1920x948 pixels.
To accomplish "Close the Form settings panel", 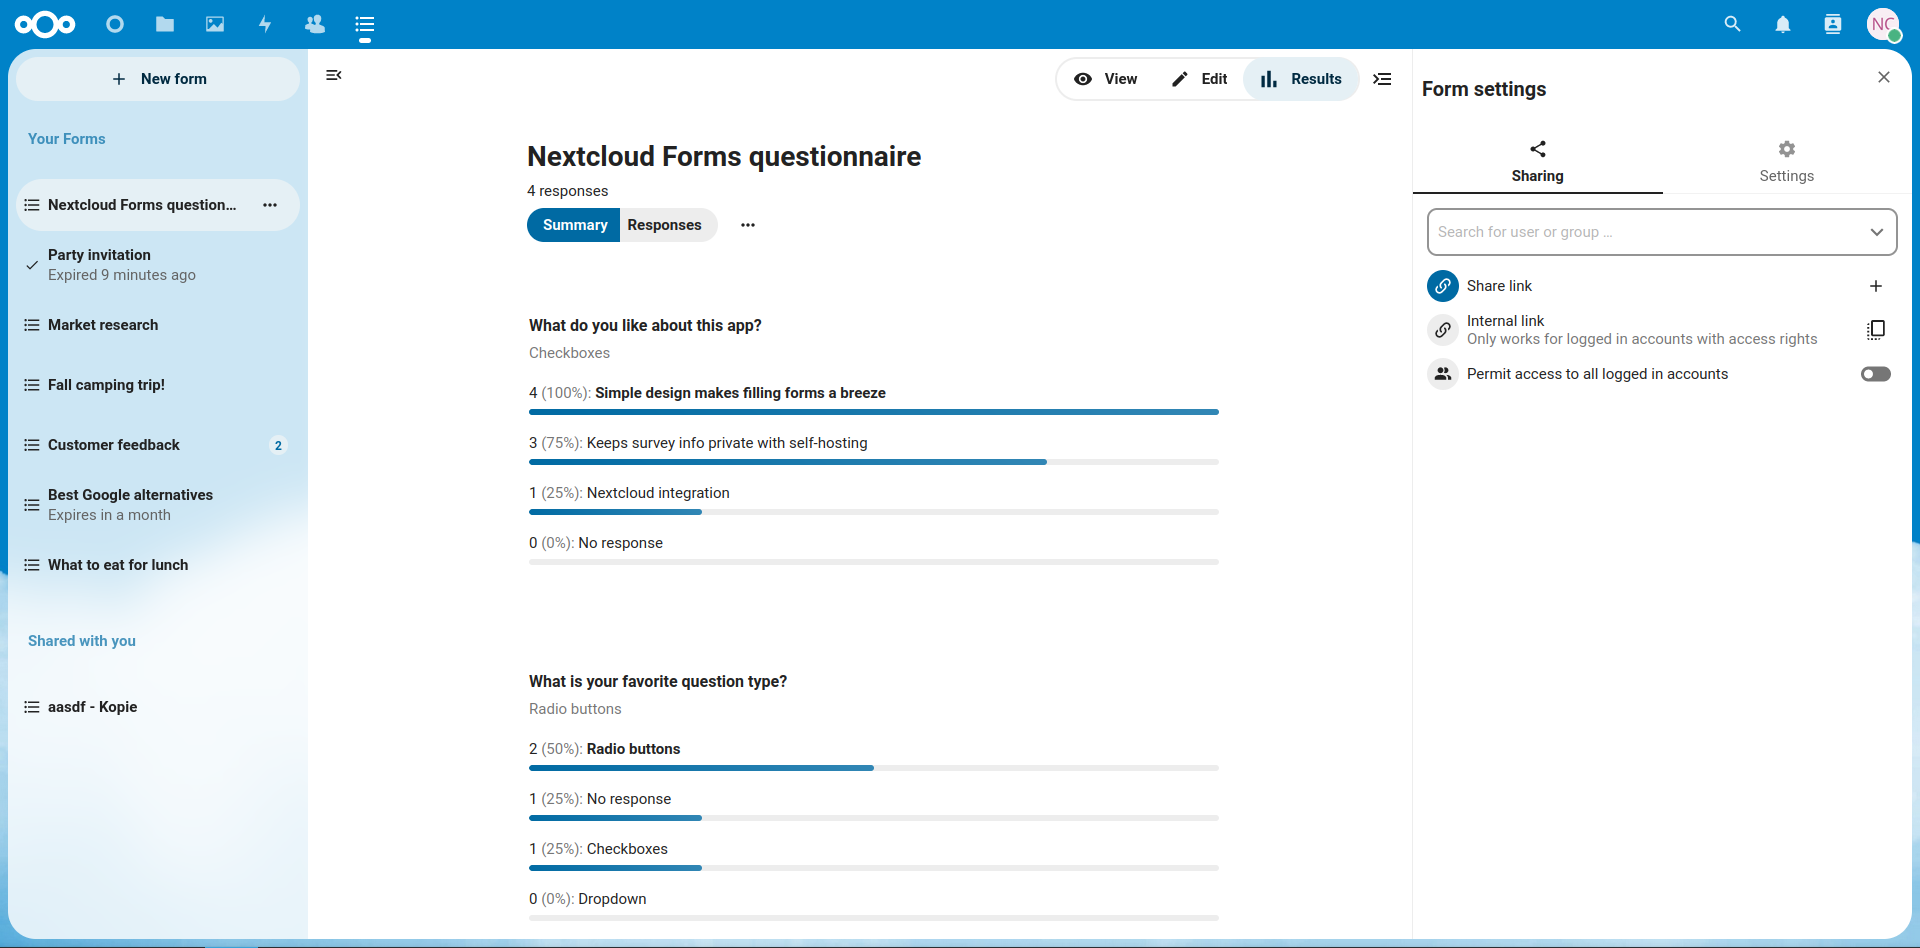I will [x=1884, y=77].
